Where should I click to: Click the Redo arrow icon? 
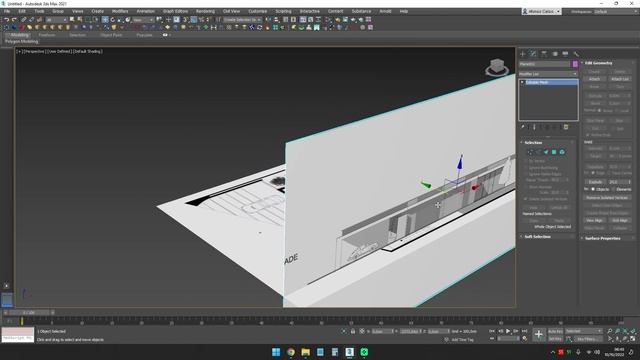coord(14,20)
